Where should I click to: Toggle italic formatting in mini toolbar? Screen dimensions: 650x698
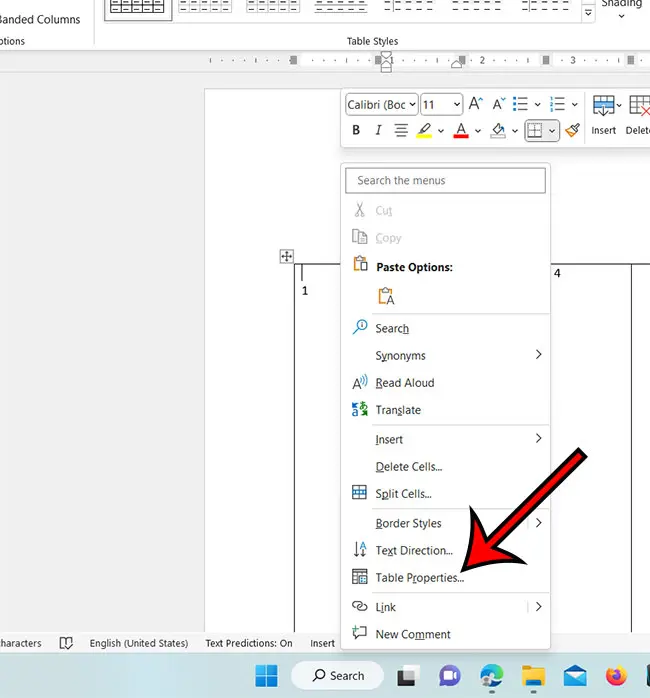pos(378,130)
